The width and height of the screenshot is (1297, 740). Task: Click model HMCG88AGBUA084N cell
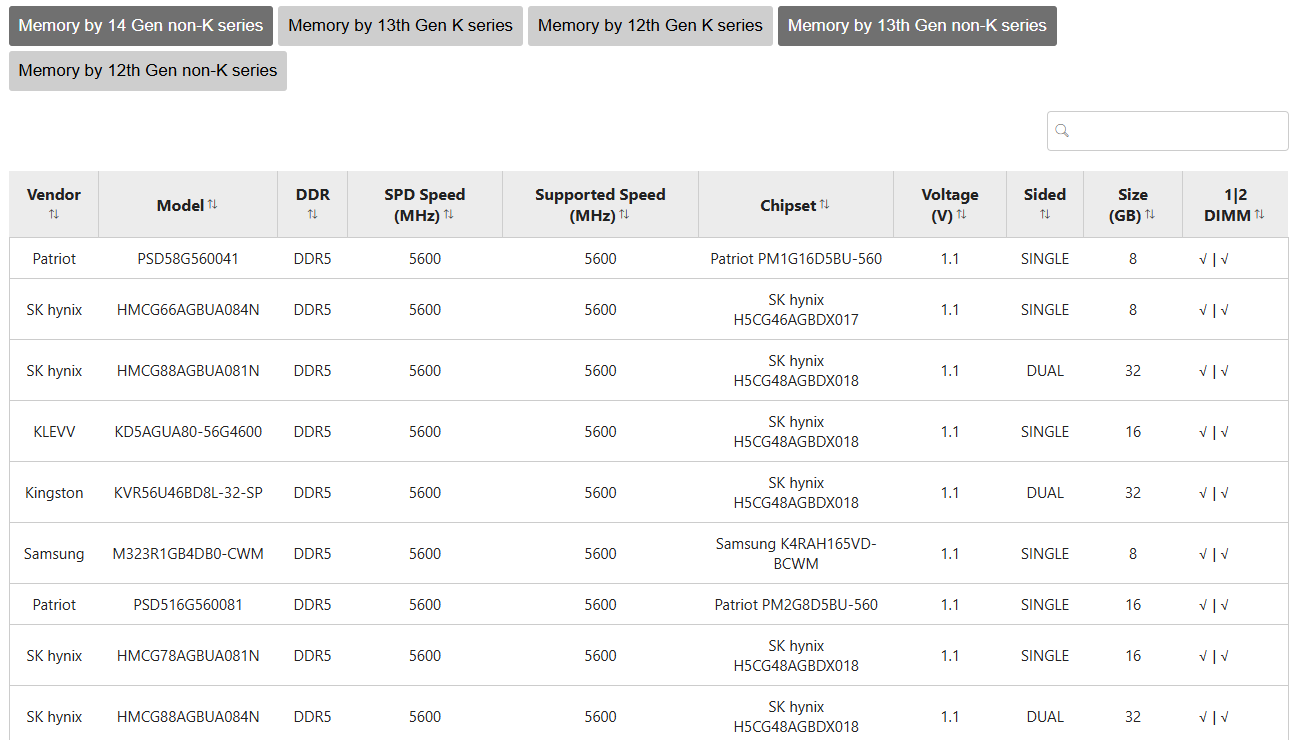tap(188, 717)
